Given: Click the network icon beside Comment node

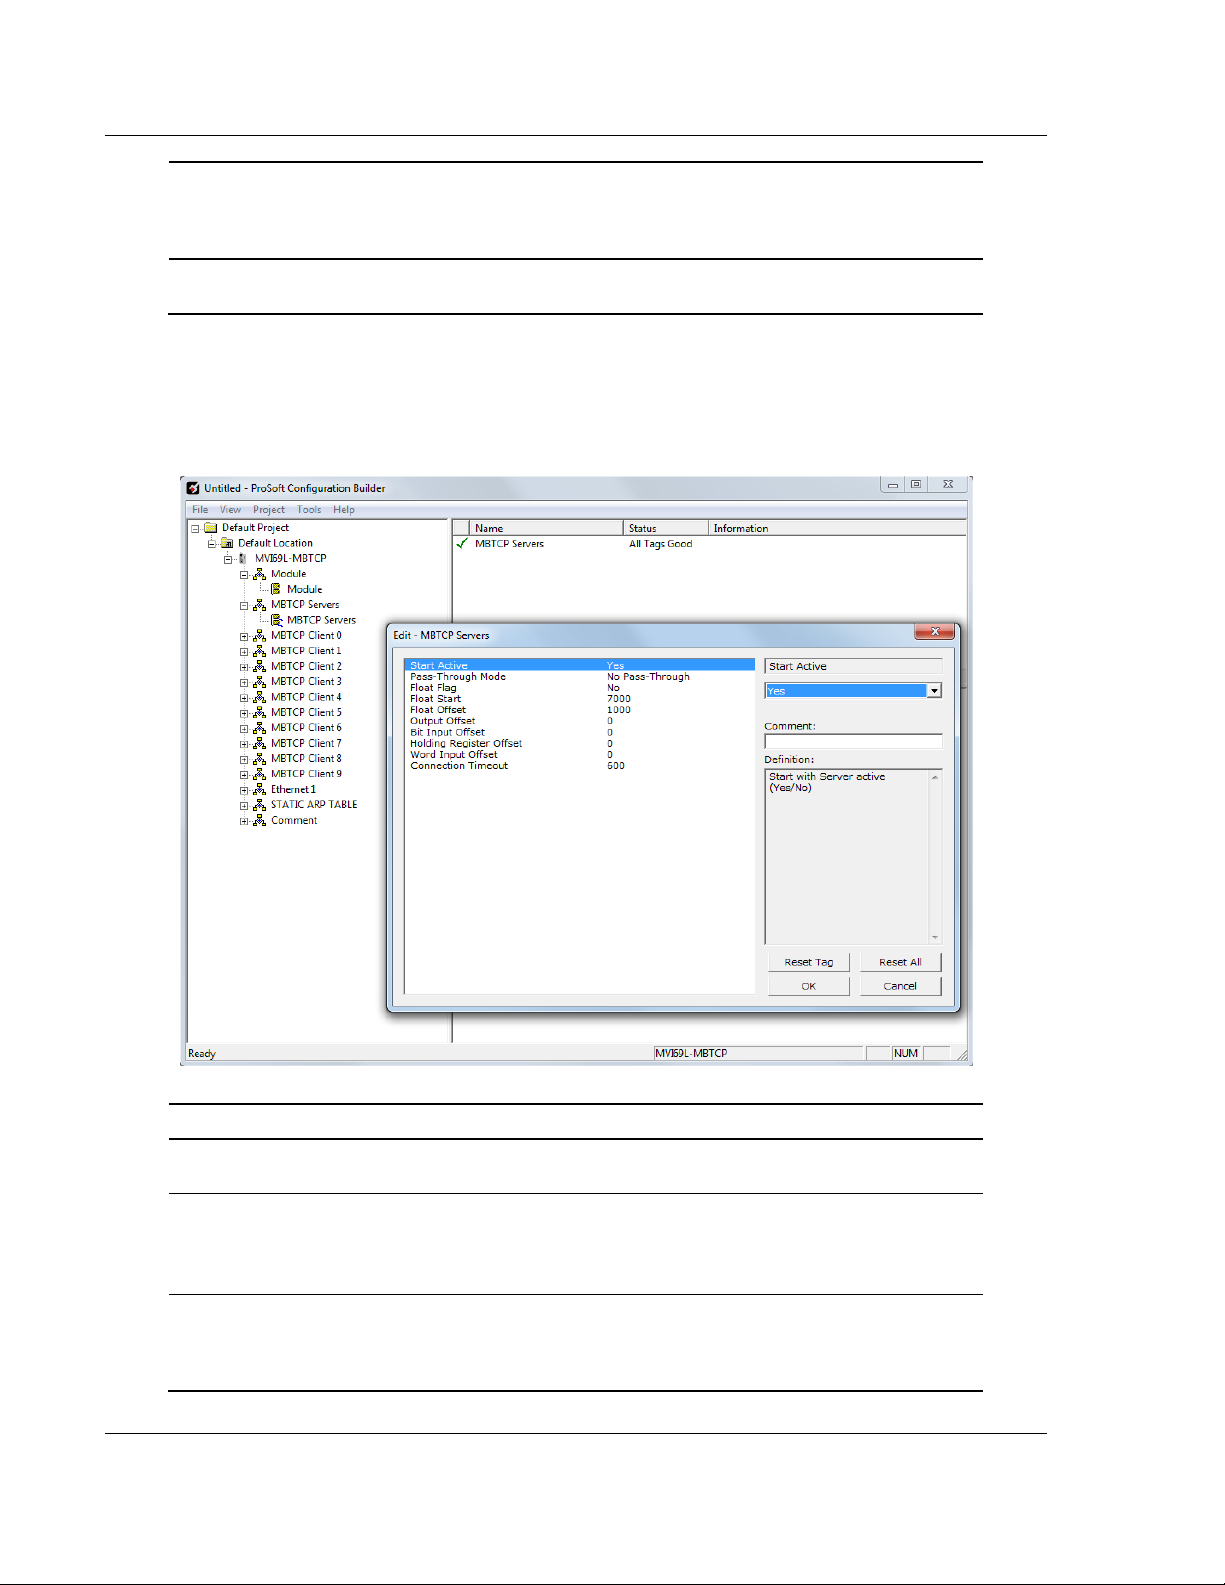Looking at the screenshot, I should (x=260, y=820).
